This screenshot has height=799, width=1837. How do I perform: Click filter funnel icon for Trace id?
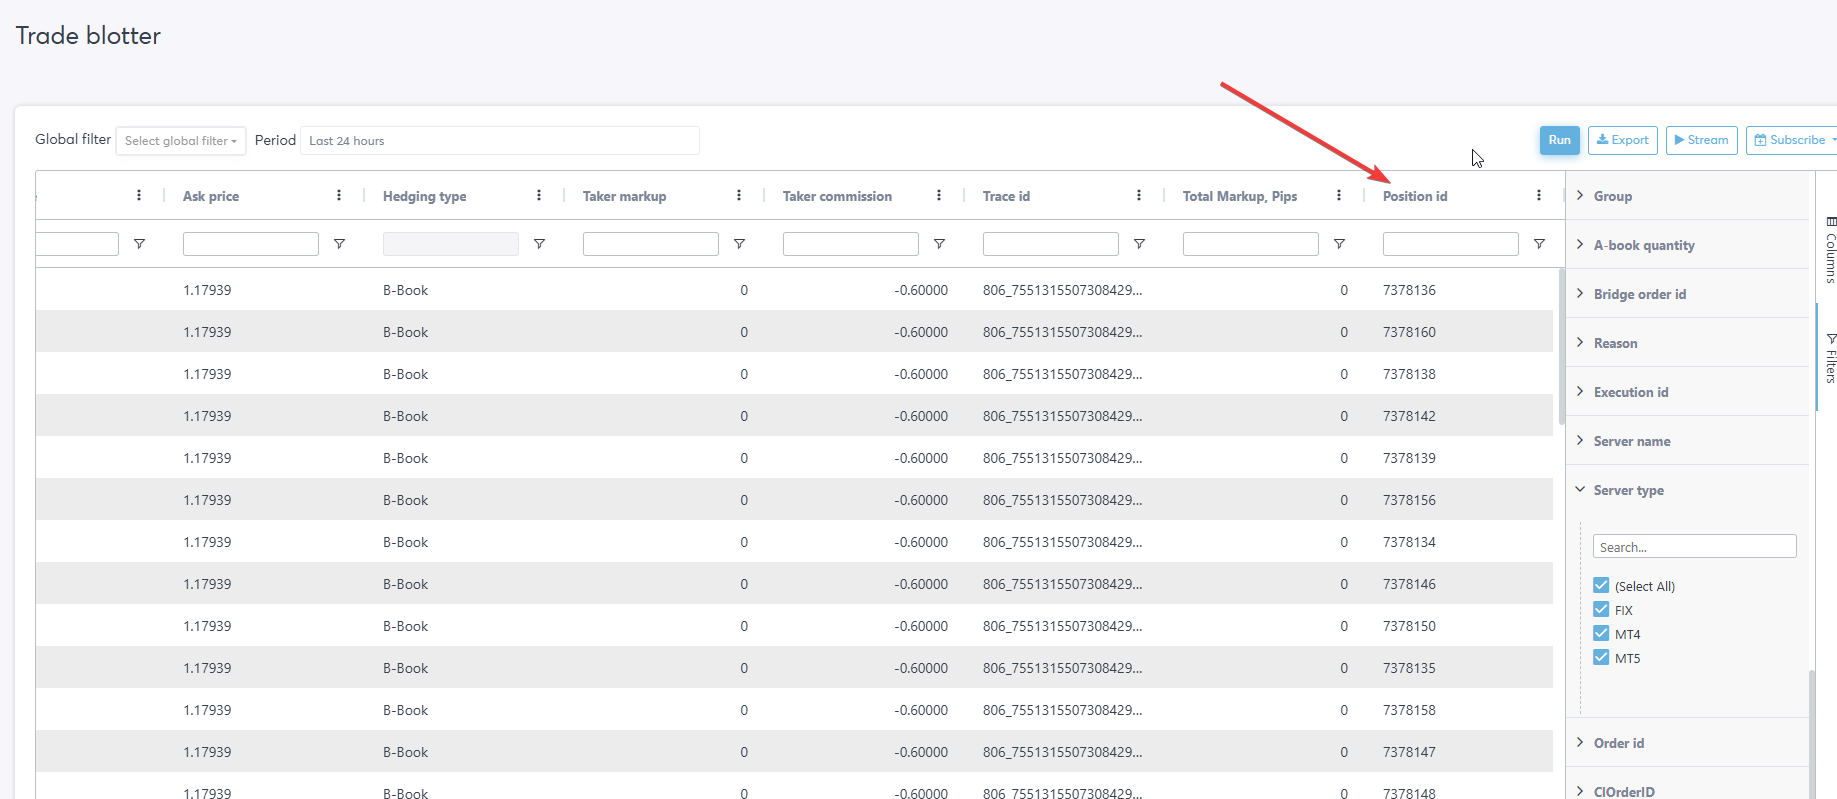click(1139, 244)
